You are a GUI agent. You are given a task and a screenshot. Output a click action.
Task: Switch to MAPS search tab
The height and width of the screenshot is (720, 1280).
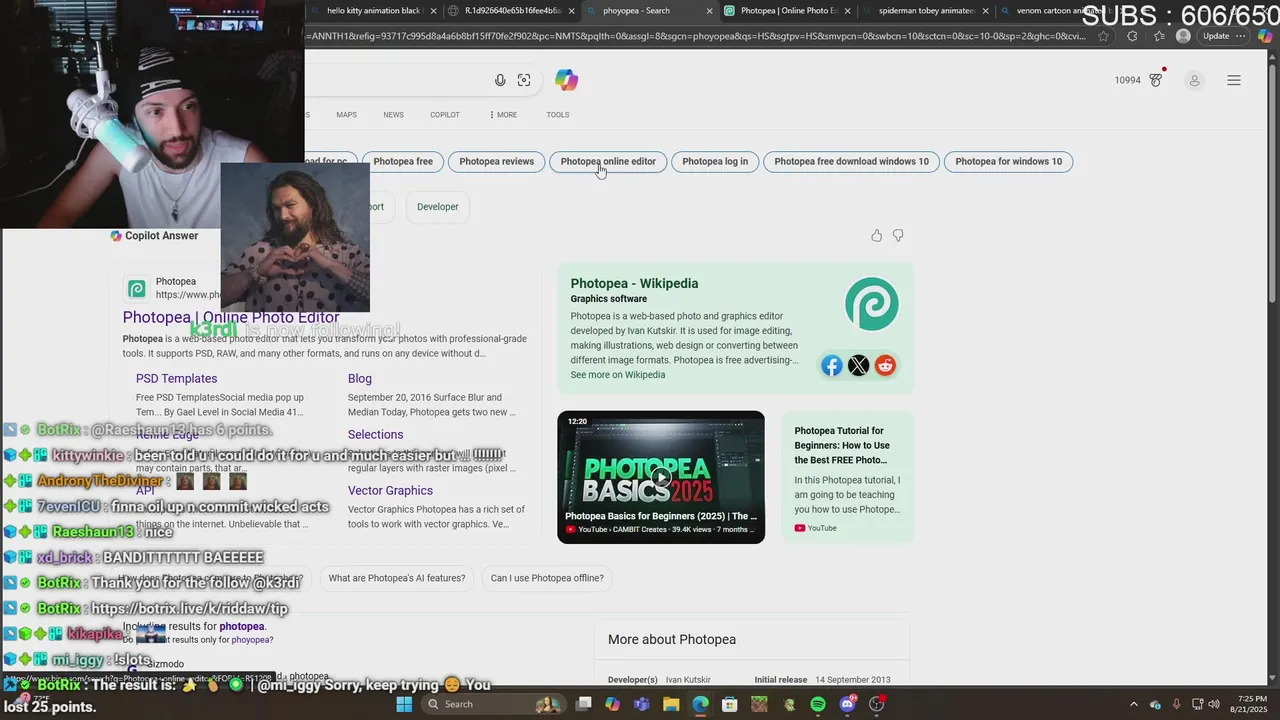[x=346, y=115]
